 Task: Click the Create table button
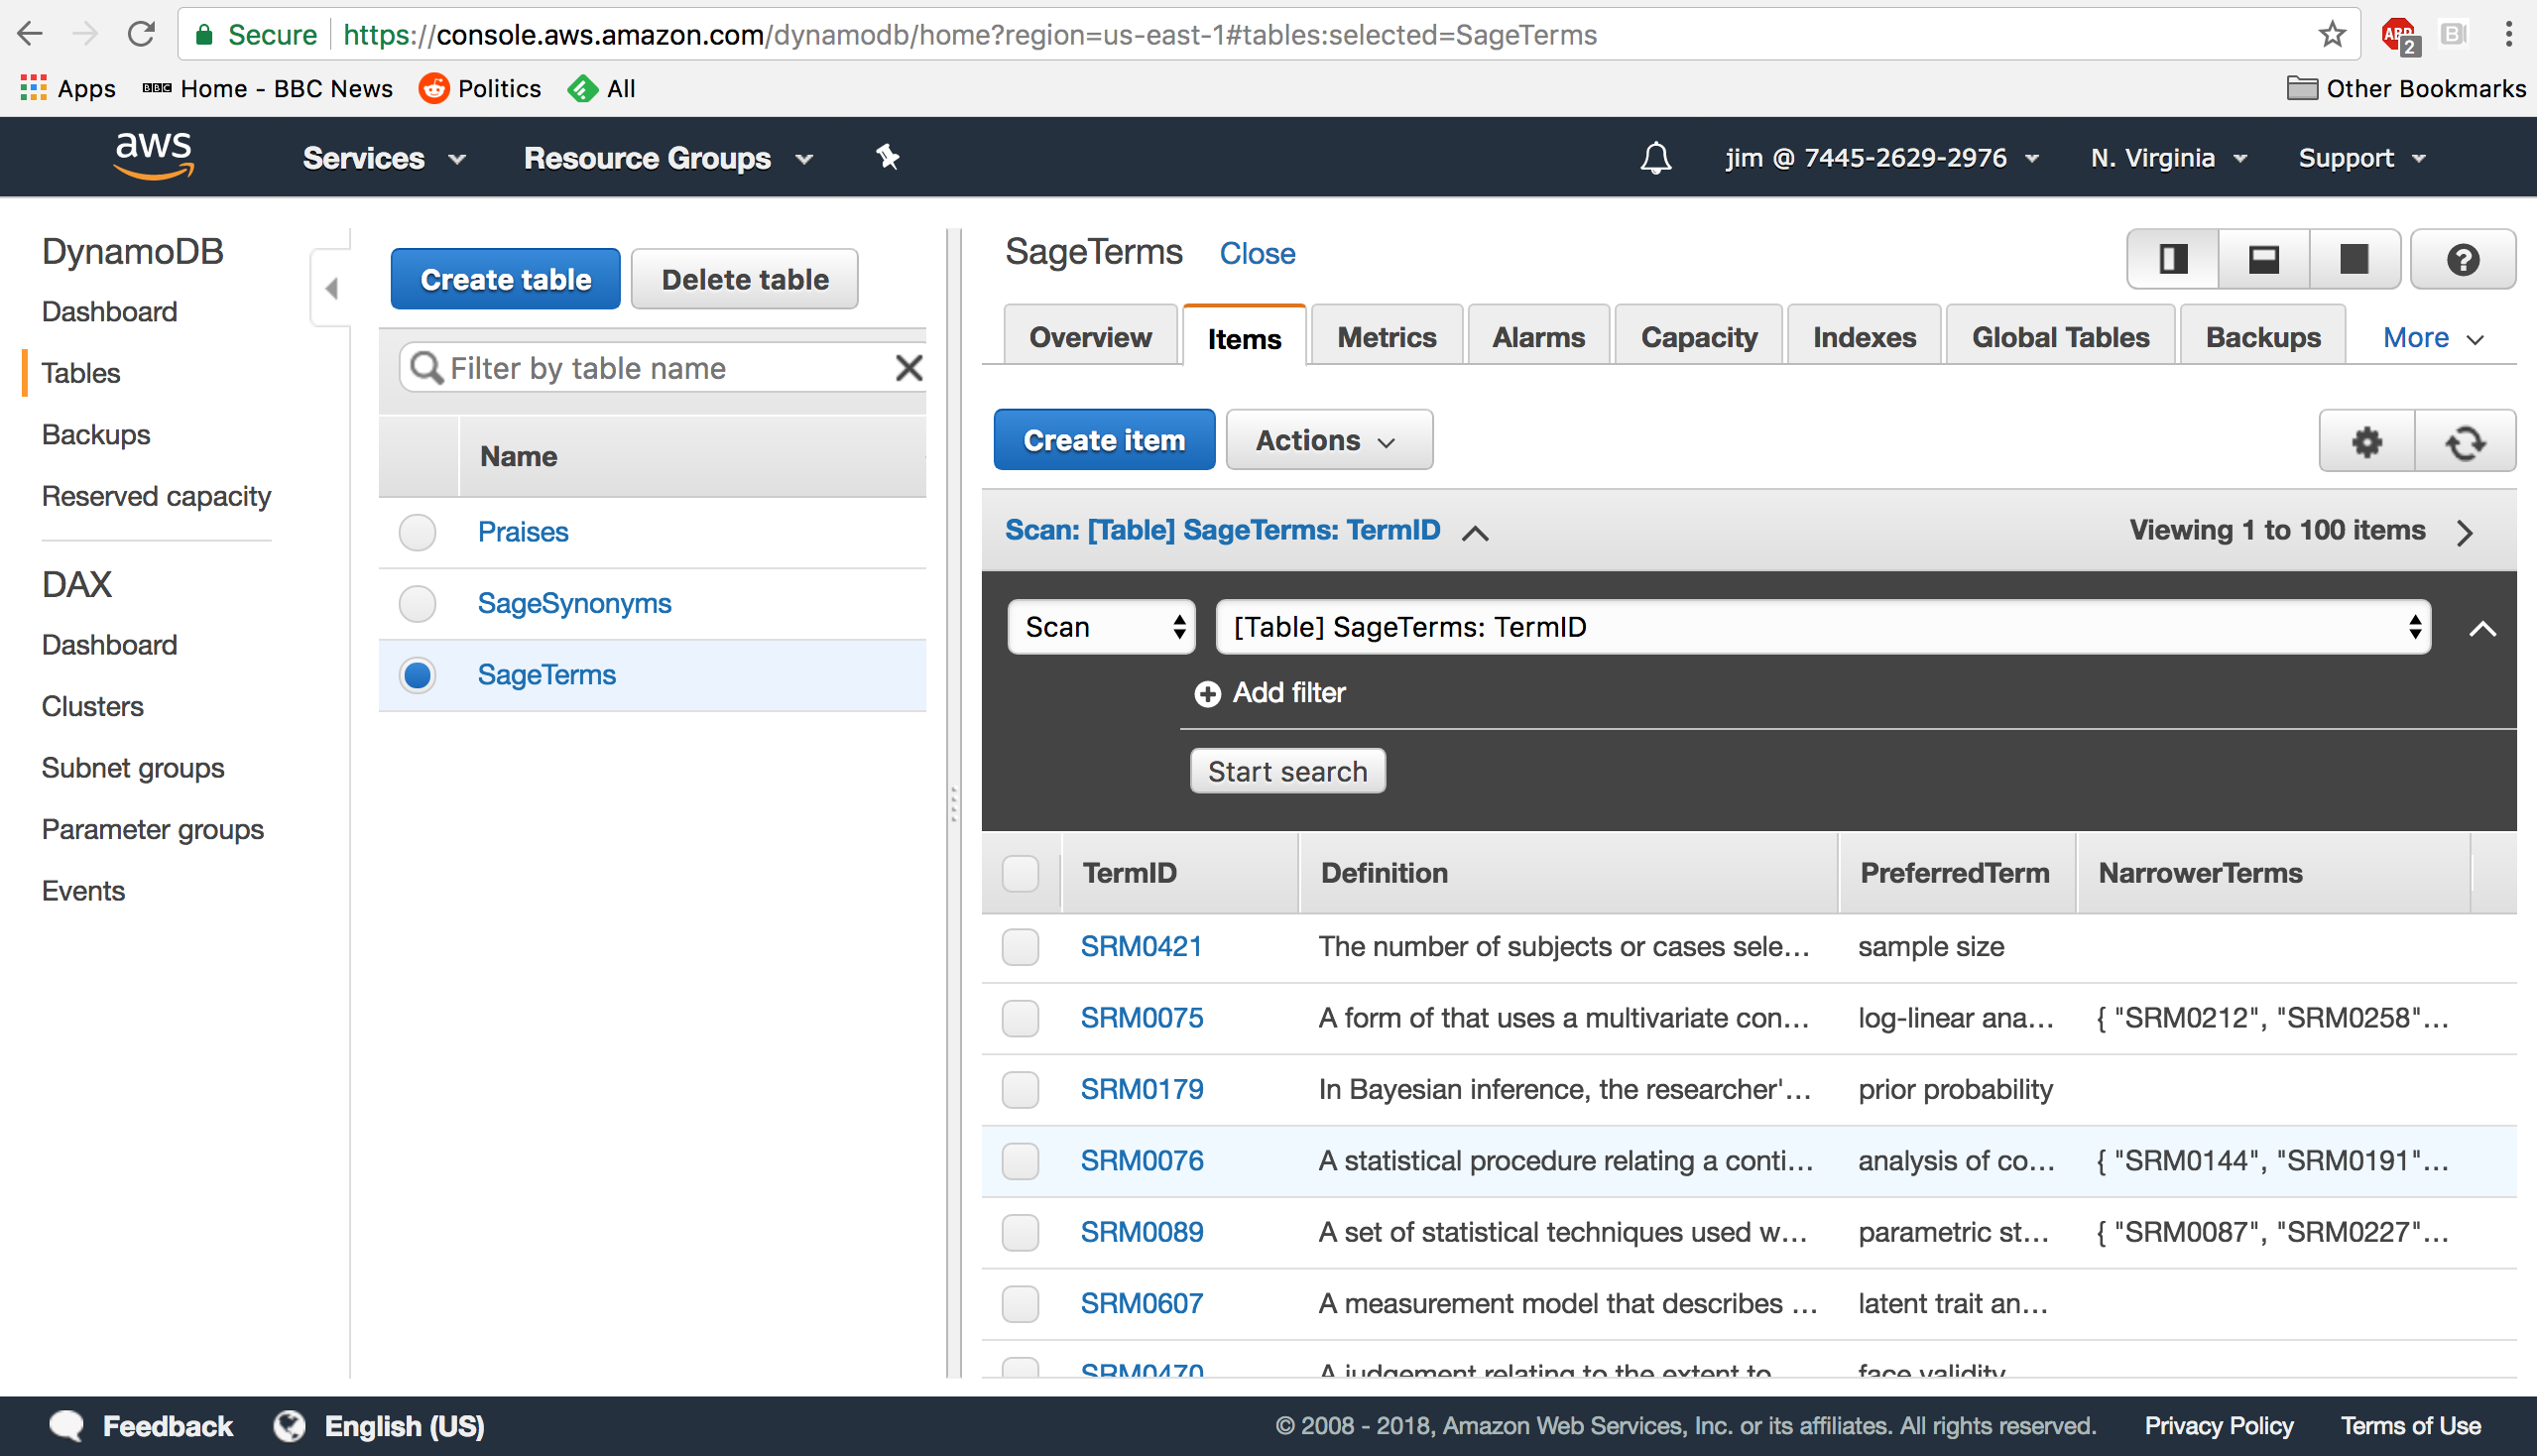[505, 279]
